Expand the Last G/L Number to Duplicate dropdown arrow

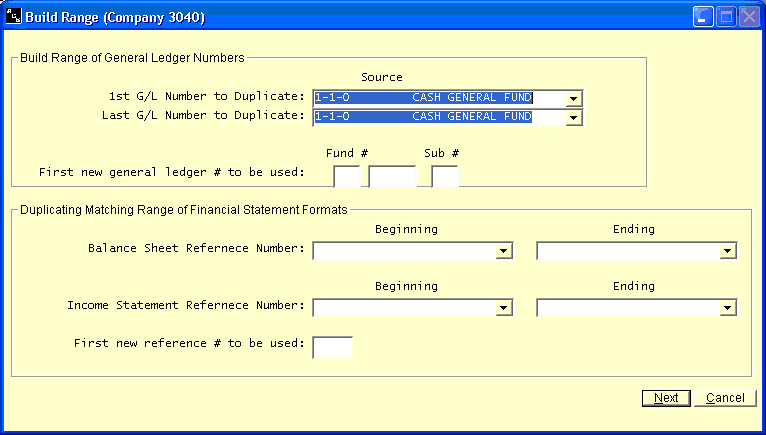(x=573, y=117)
